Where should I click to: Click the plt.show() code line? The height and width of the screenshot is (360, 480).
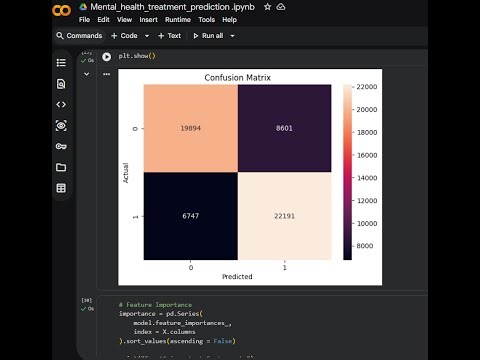point(137,56)
